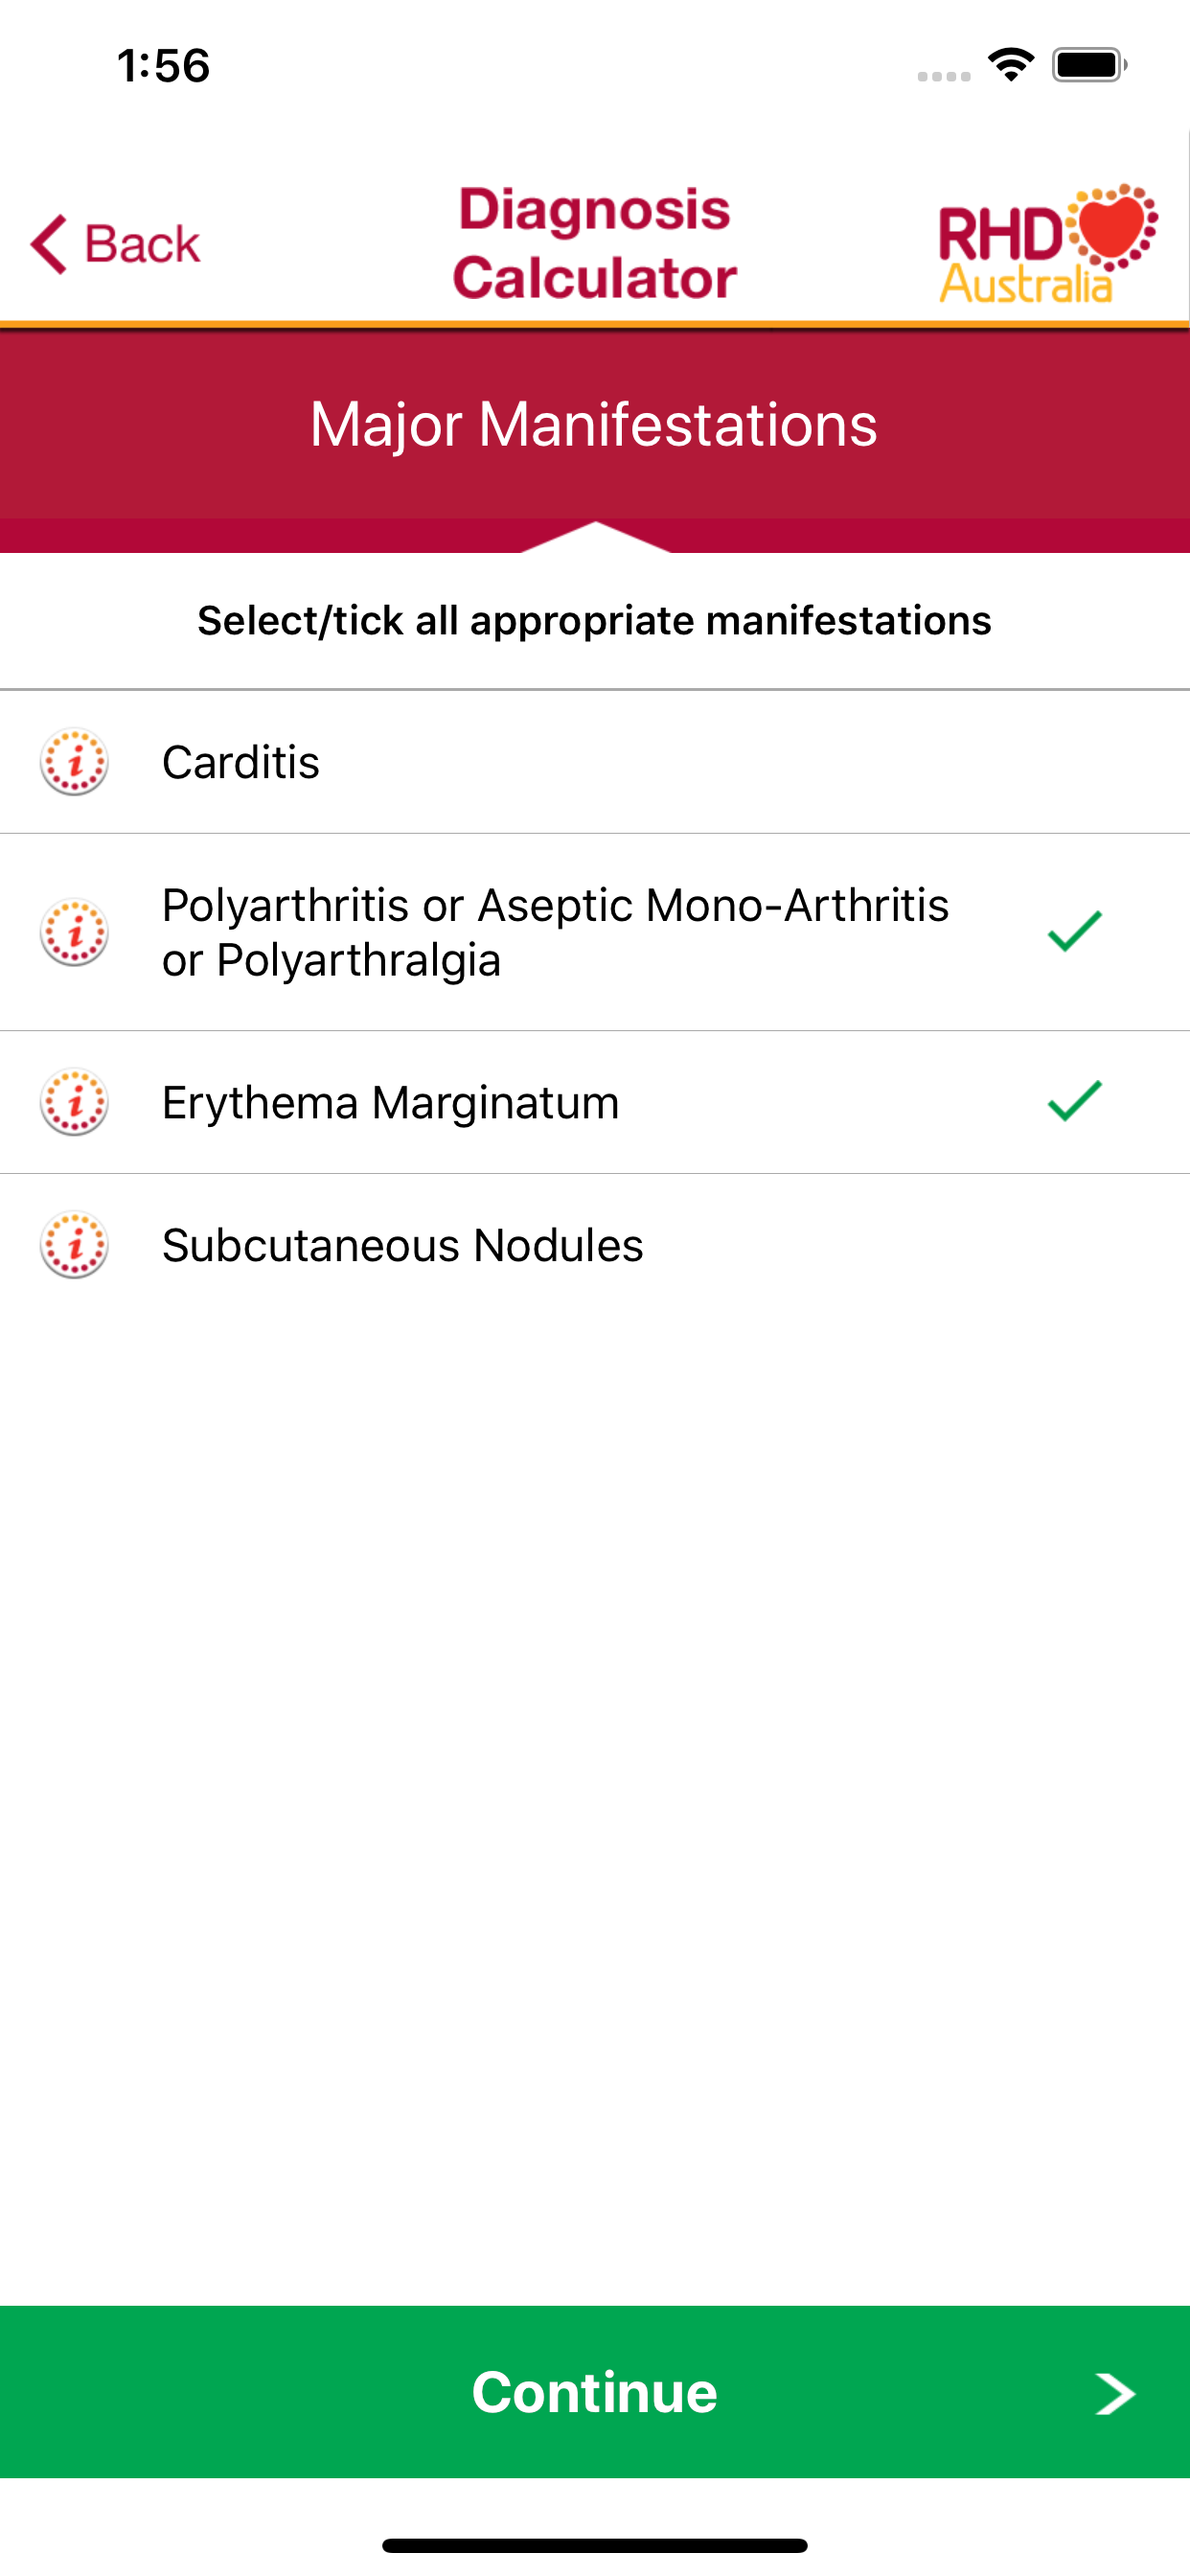Tap the home indicator bar
The image size is (1190, 2576).
(x=594, y=2545)
